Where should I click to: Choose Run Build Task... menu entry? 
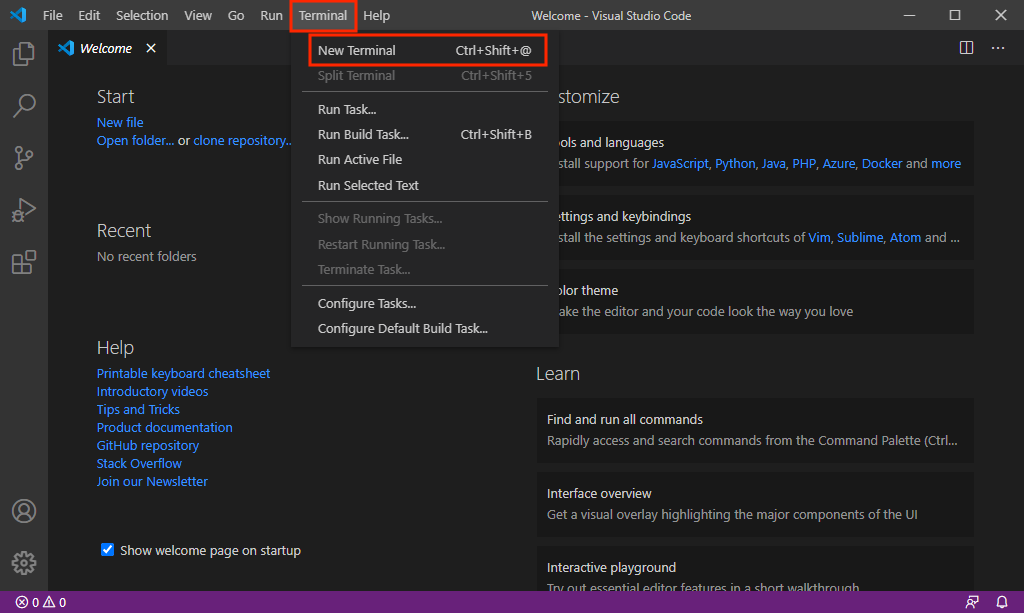(424, 134)
